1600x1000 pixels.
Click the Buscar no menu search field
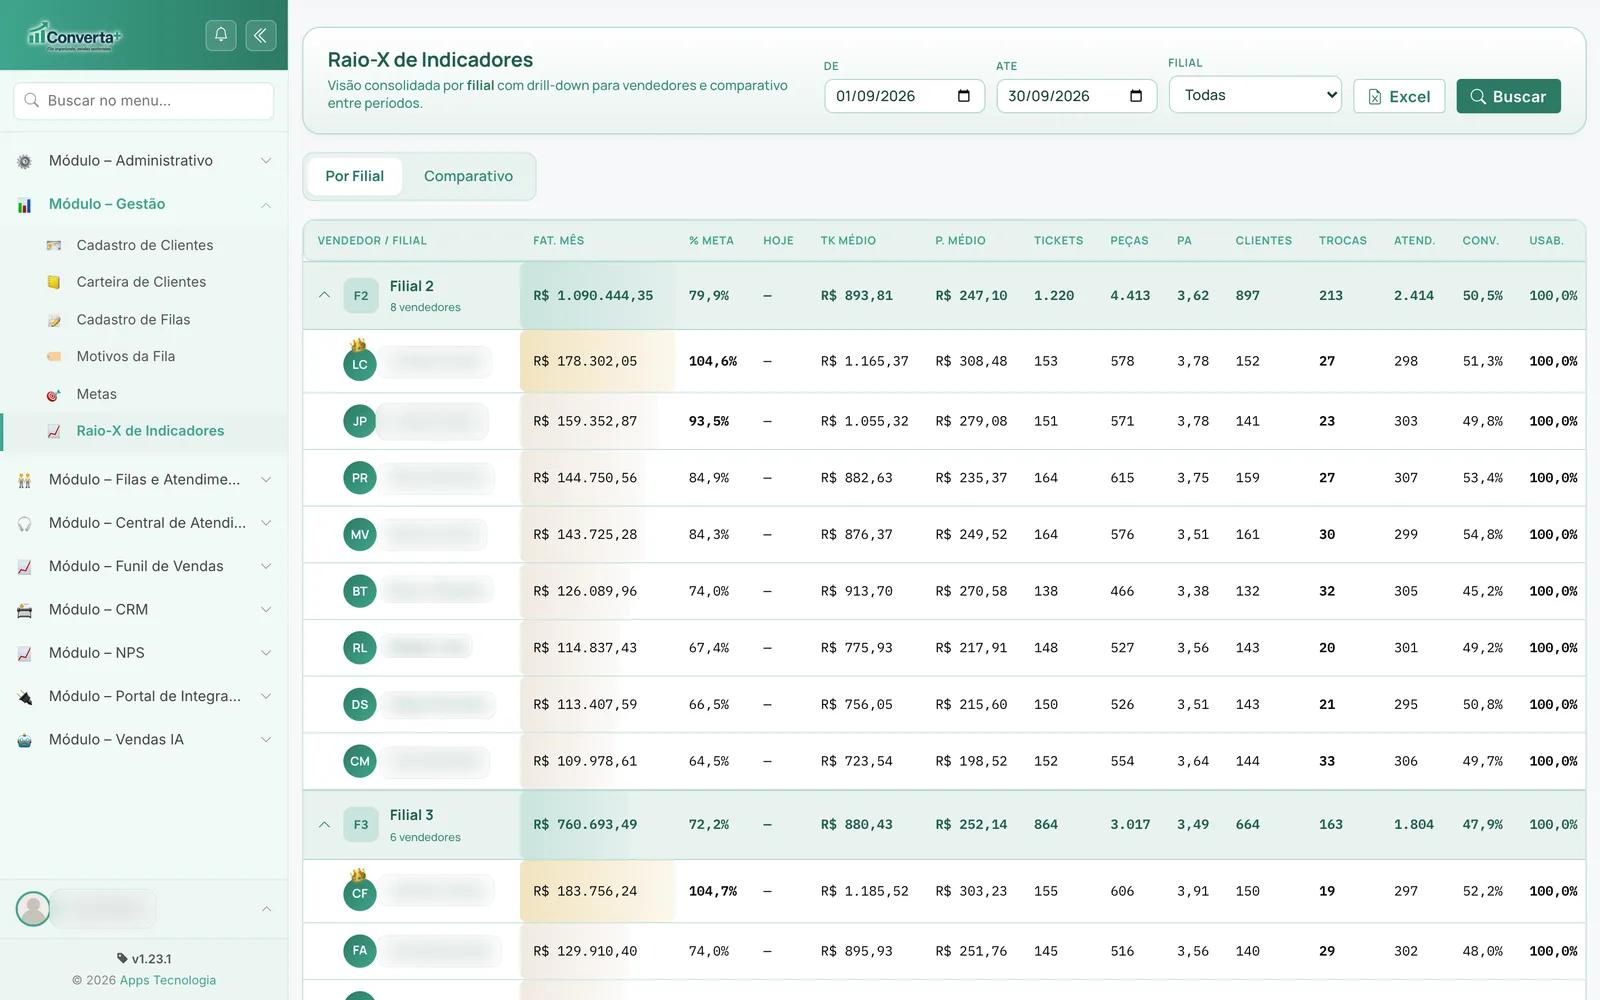tap(144, 101)
